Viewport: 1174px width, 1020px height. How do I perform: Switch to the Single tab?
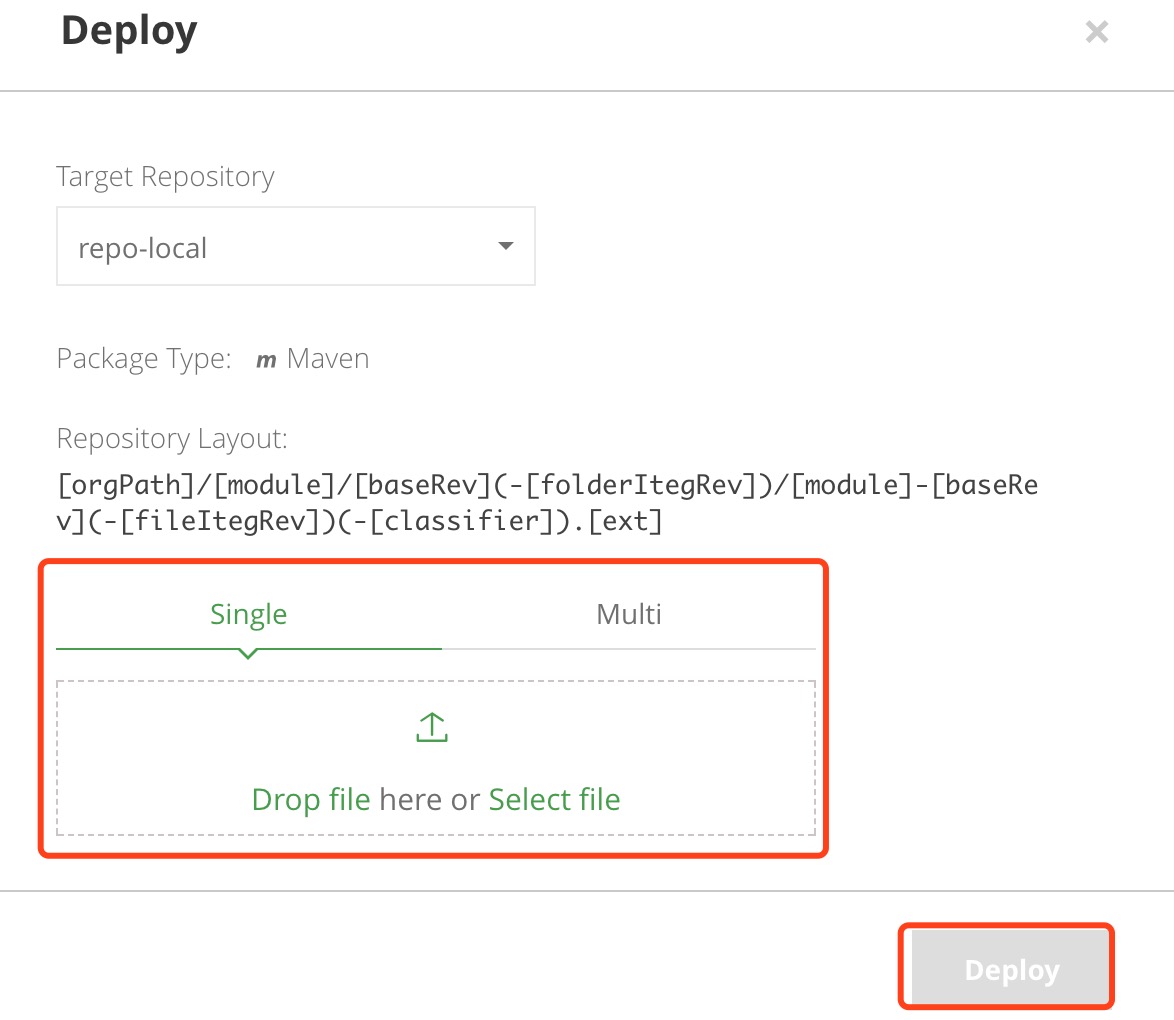(x=248, y=614)
